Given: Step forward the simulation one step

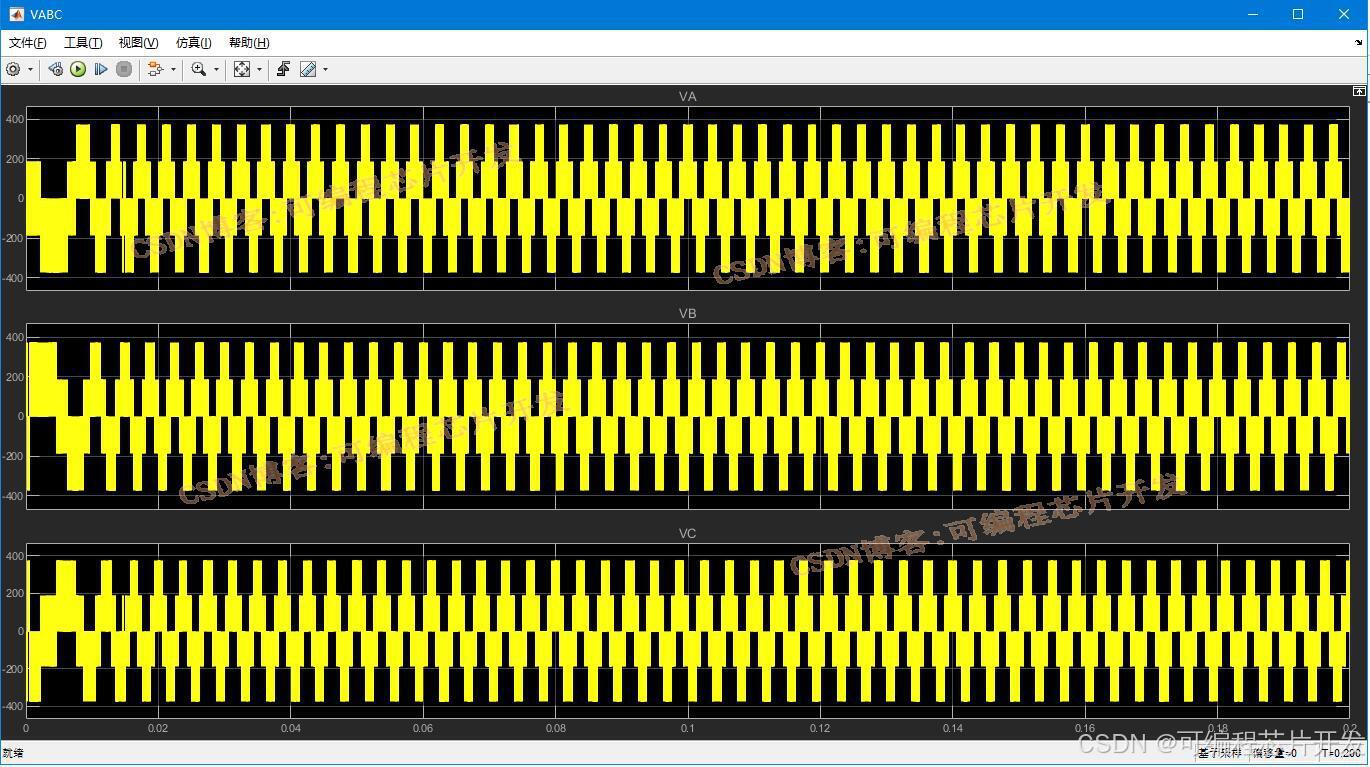Looking at the screenshot, I should point(100,69).
